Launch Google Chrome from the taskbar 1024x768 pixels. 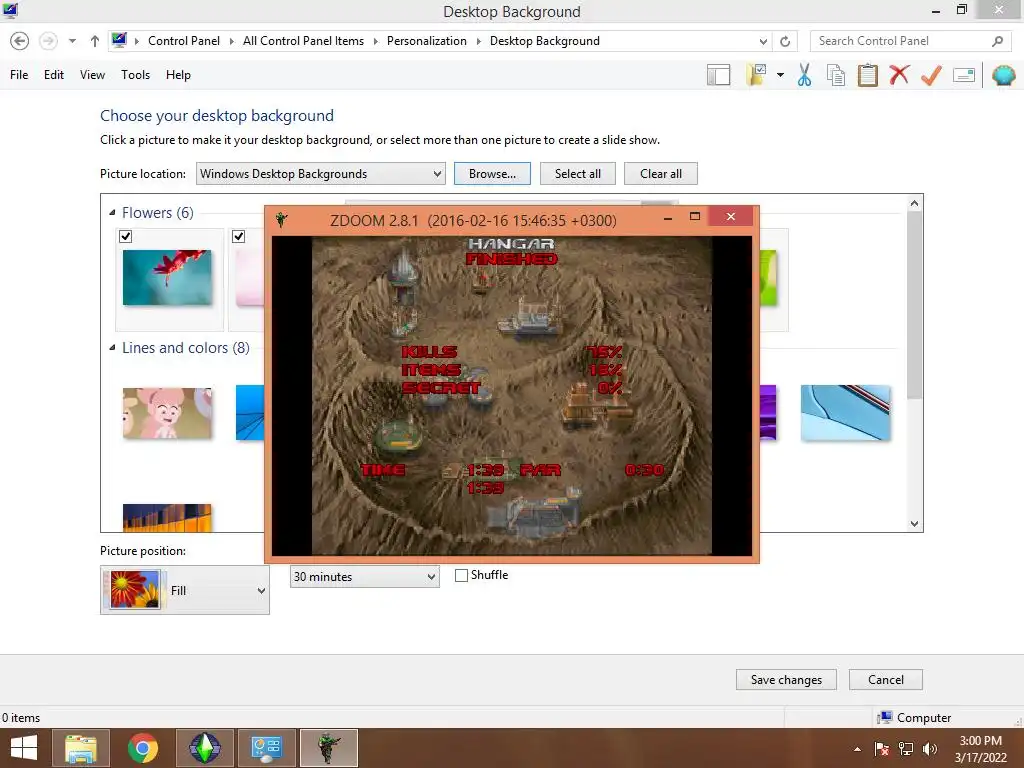[x=143, y=748]
